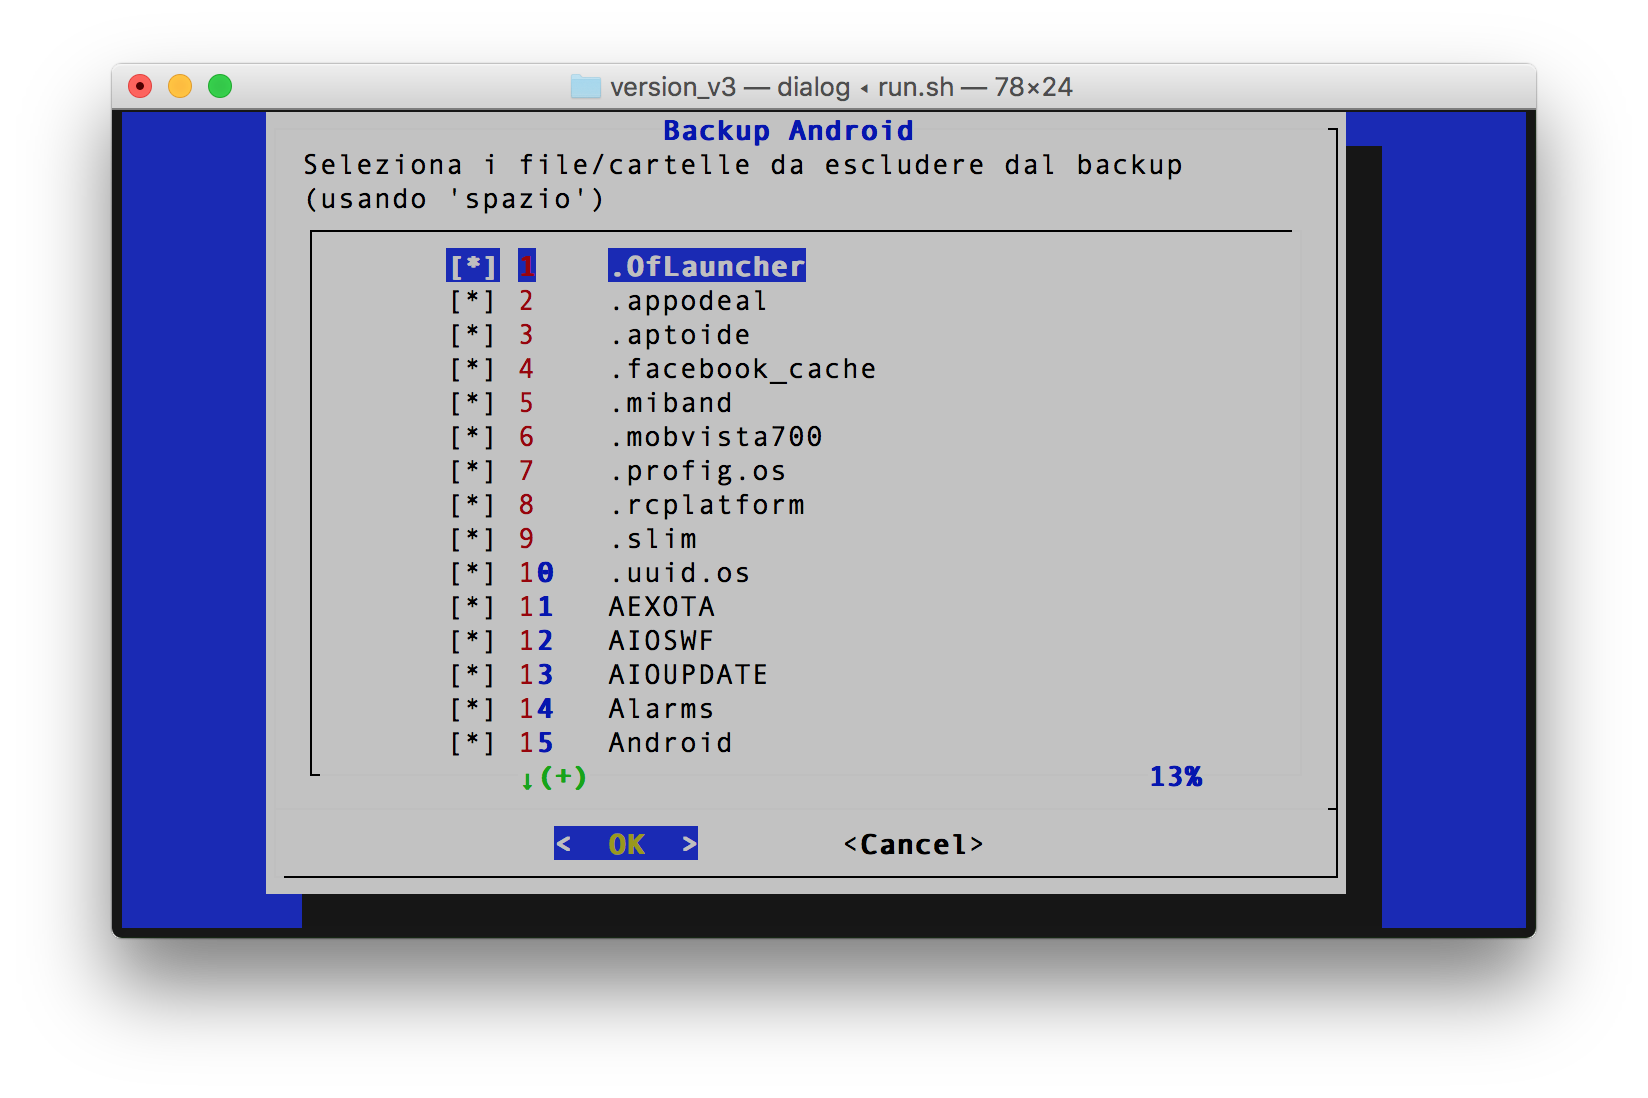Screen dimensions: 1648x1098
Task: Toggle the .miband checkbox
Action: (471, 402)
